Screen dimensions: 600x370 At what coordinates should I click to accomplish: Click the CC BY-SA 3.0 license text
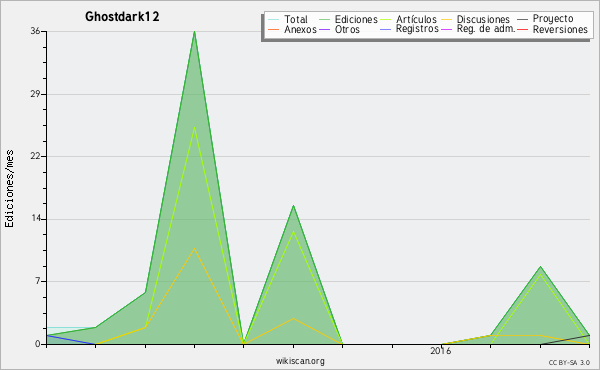[569, 363]
